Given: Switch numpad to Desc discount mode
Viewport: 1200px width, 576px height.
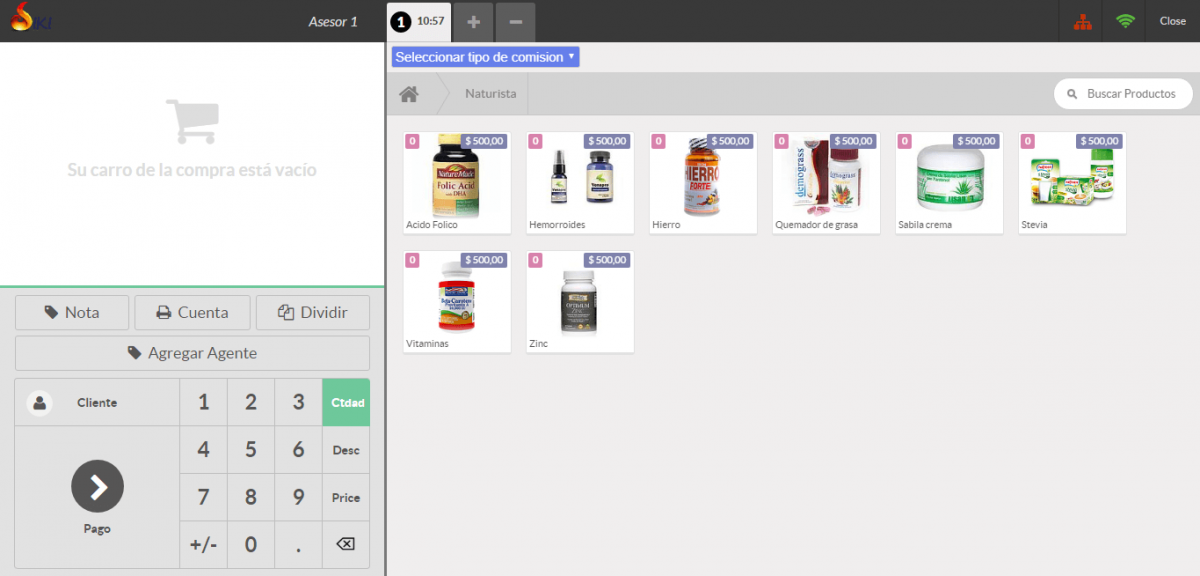Looking at the screenshot, I should [345, 450].
